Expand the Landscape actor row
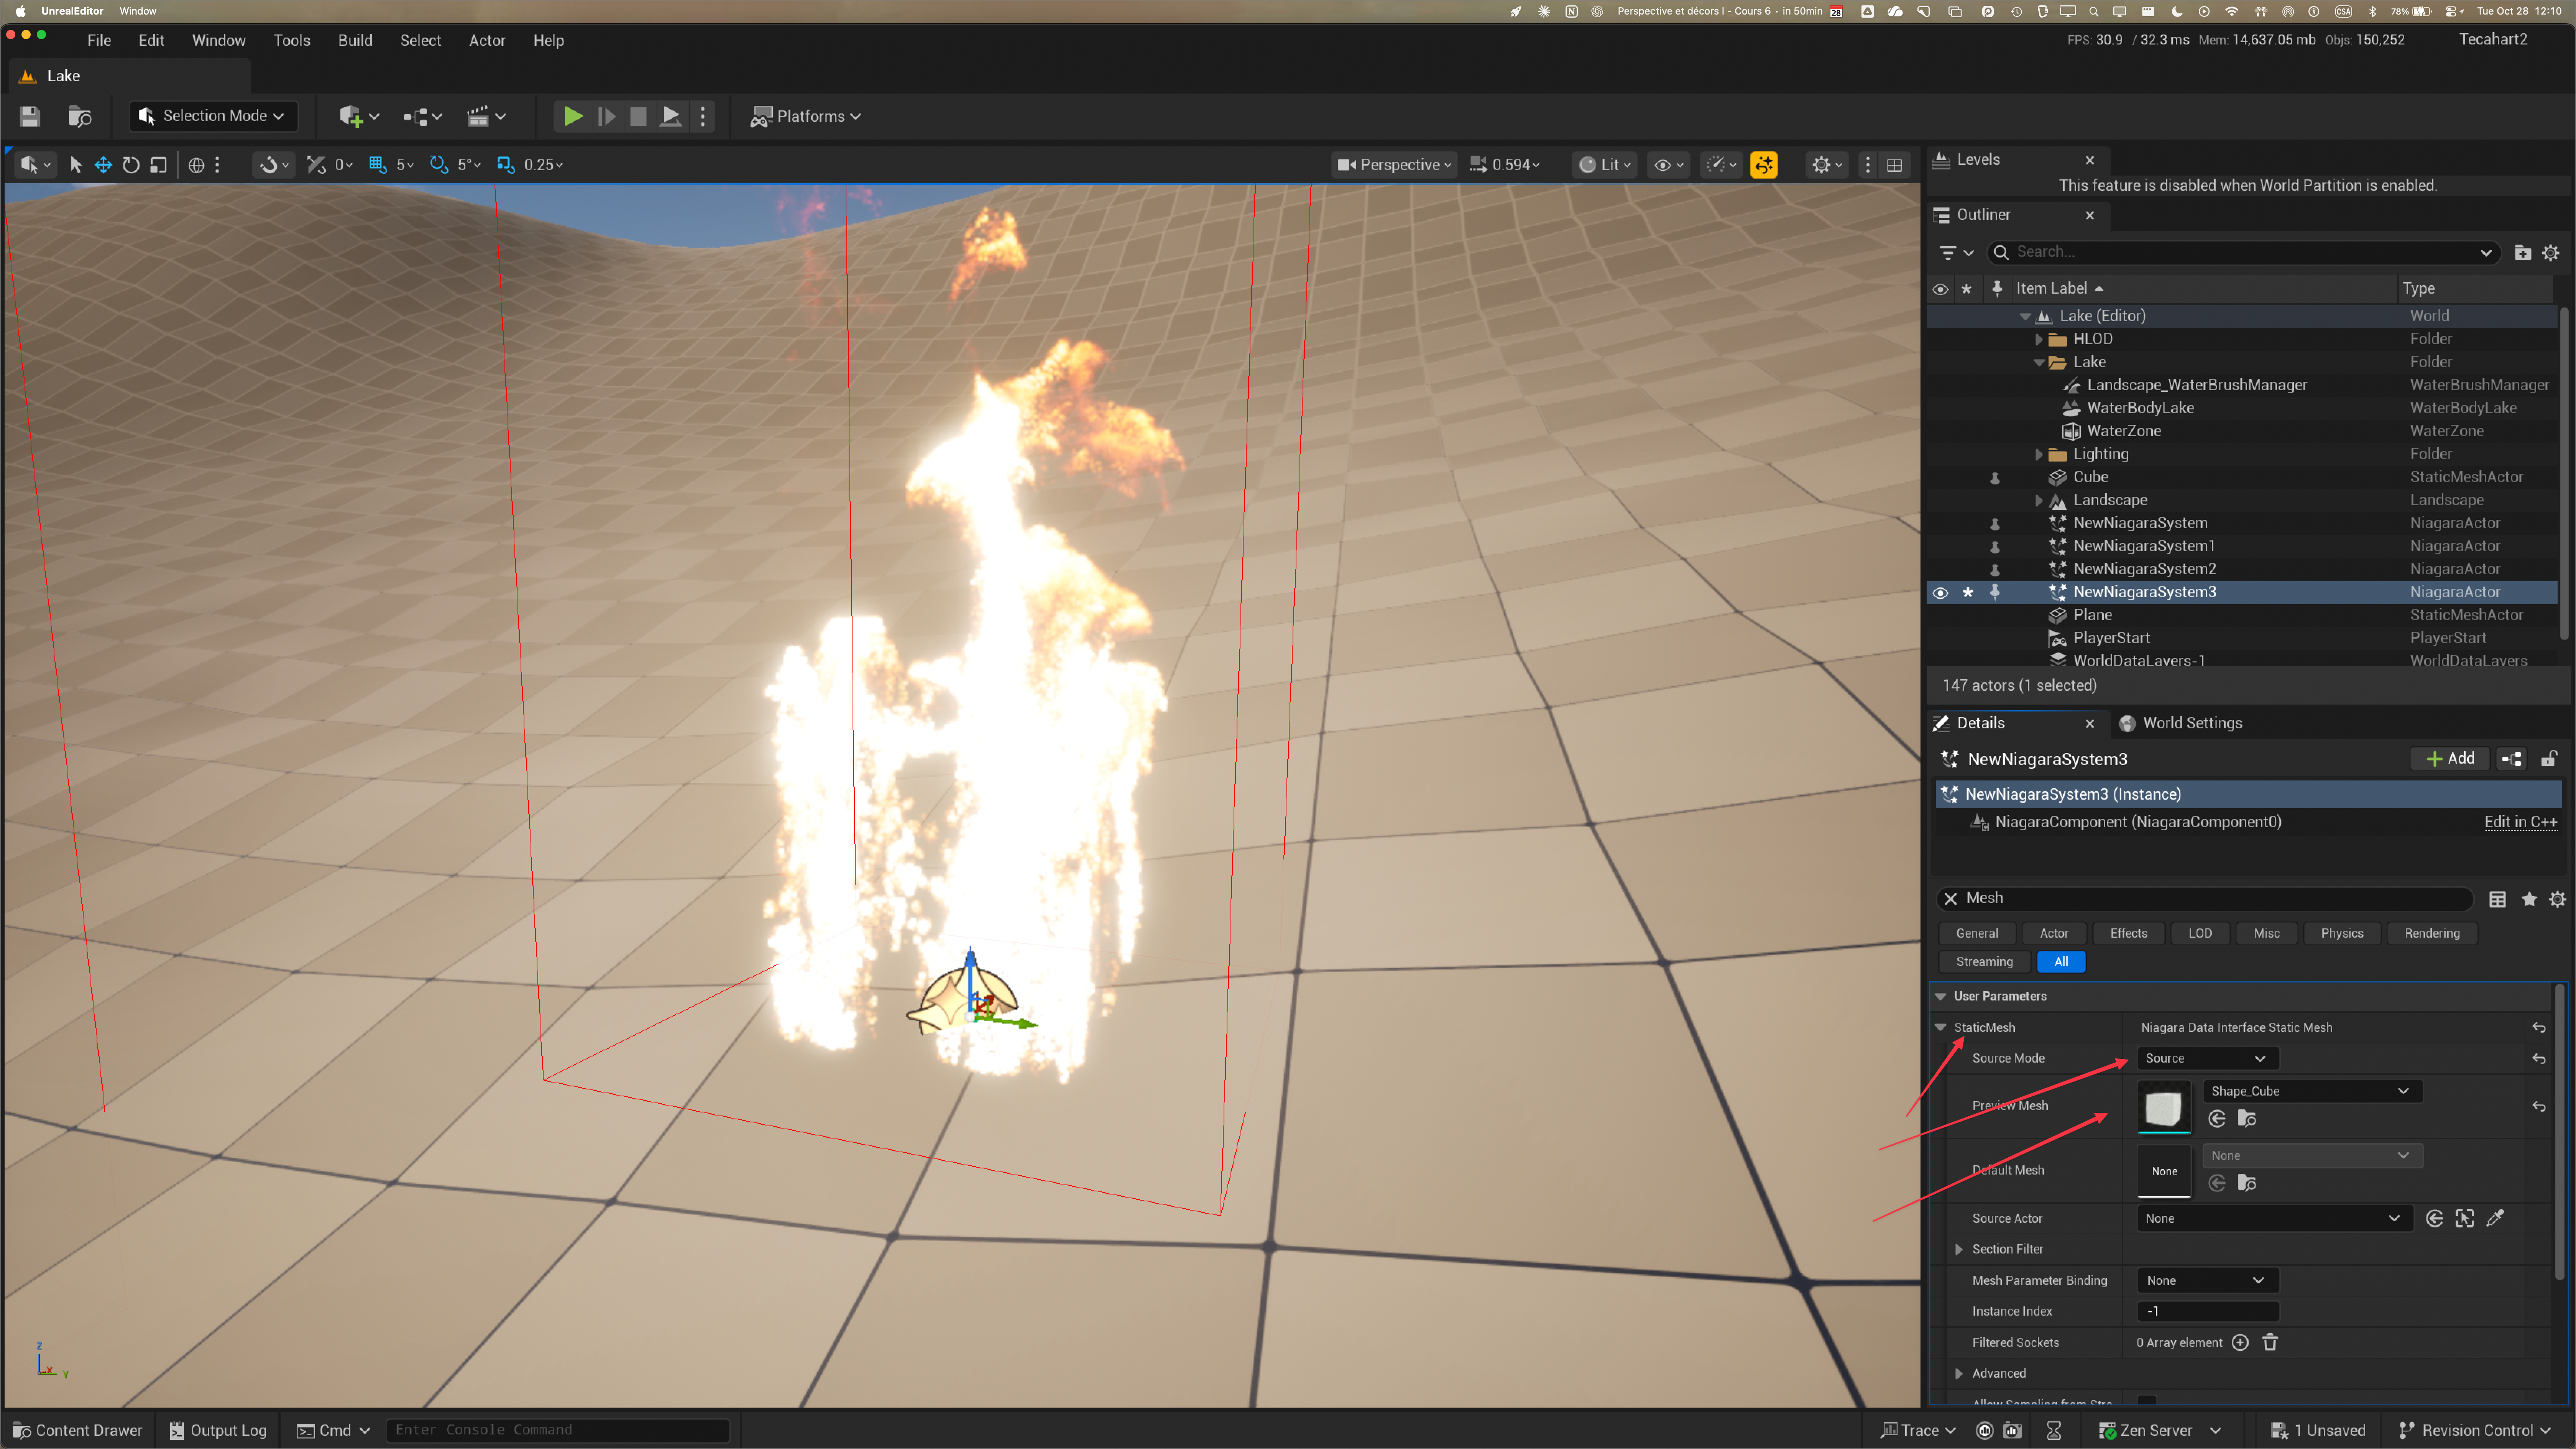Screen dimensions: 2576x1449 [x=2039, y=500]
